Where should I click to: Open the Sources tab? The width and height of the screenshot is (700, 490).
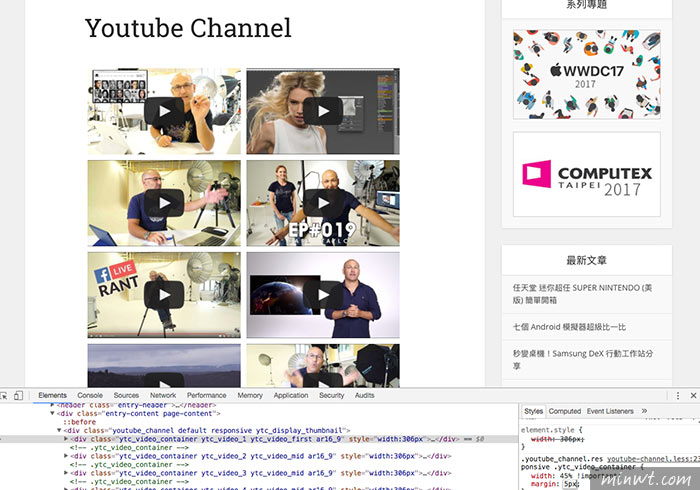[x=126, y=395]
